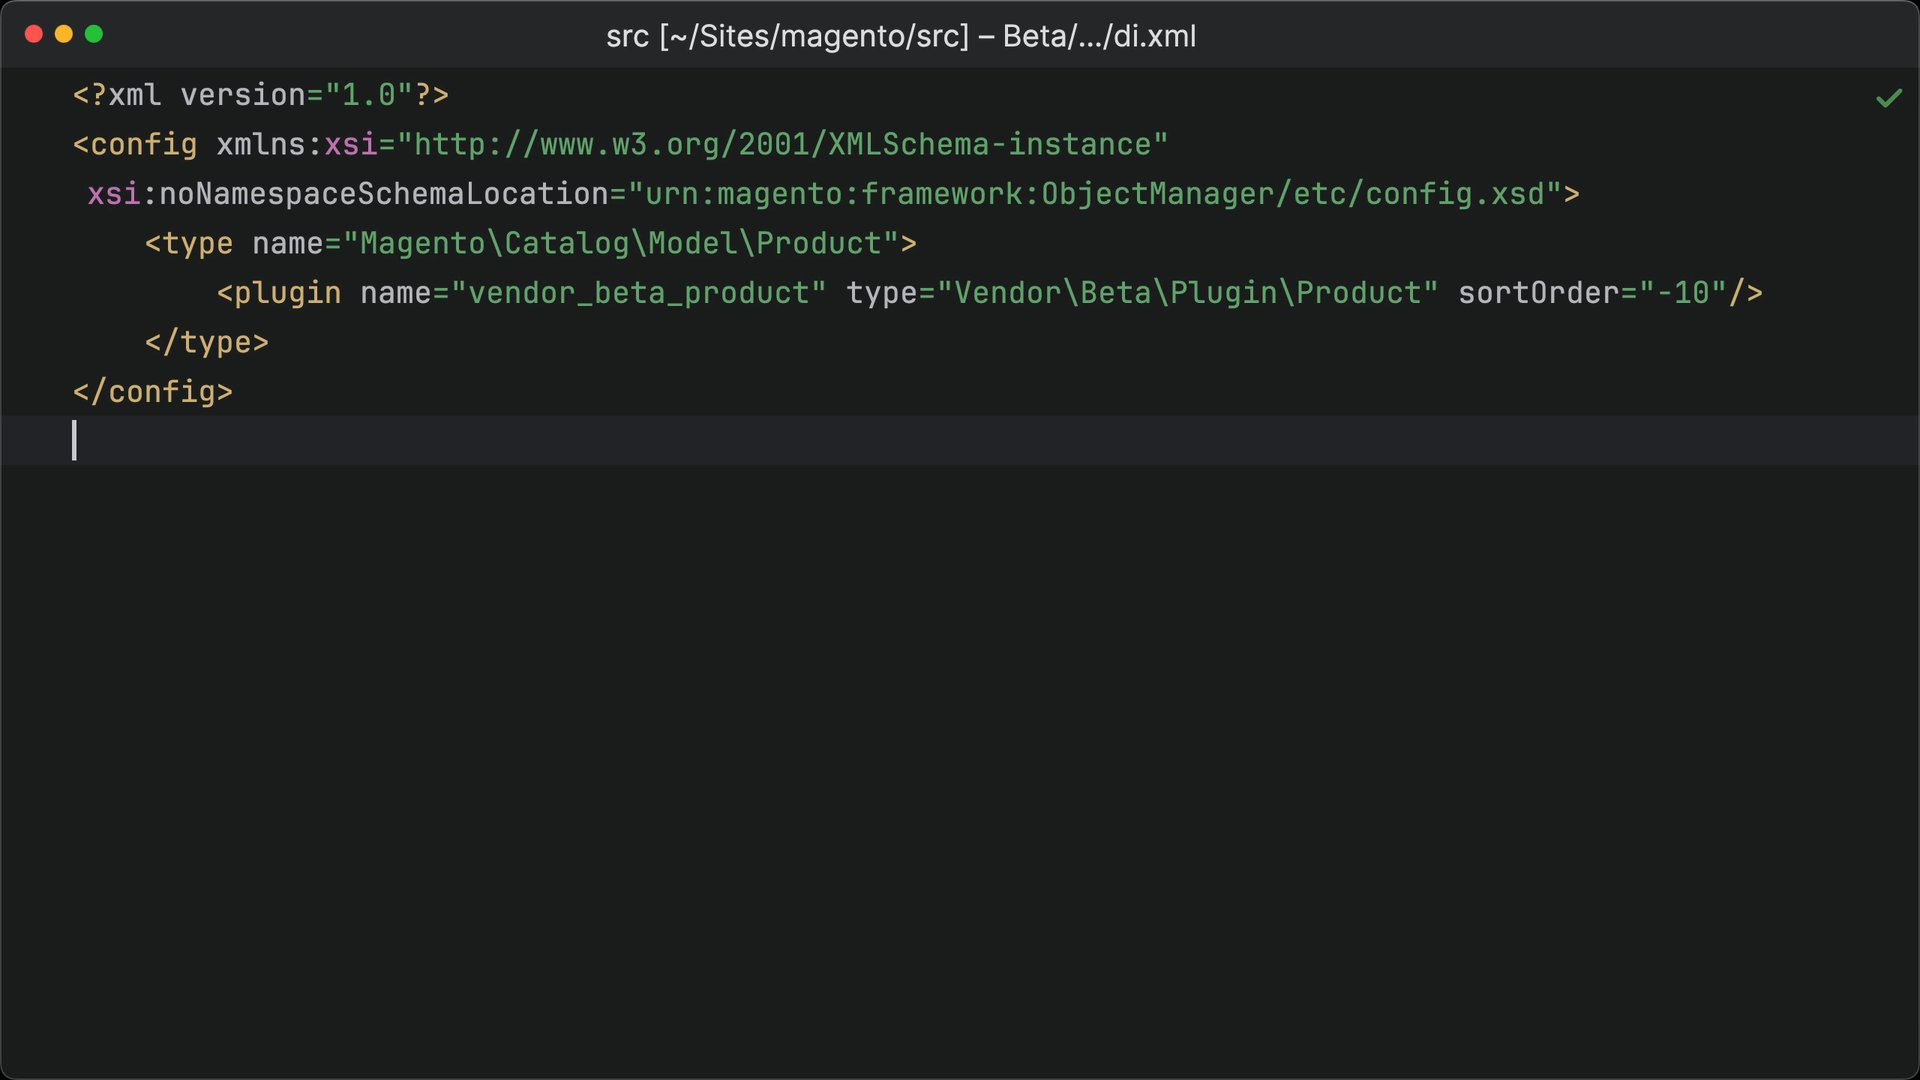
Task: Click the green inspection checkmark icon
Action: (x=1889, y=98)
